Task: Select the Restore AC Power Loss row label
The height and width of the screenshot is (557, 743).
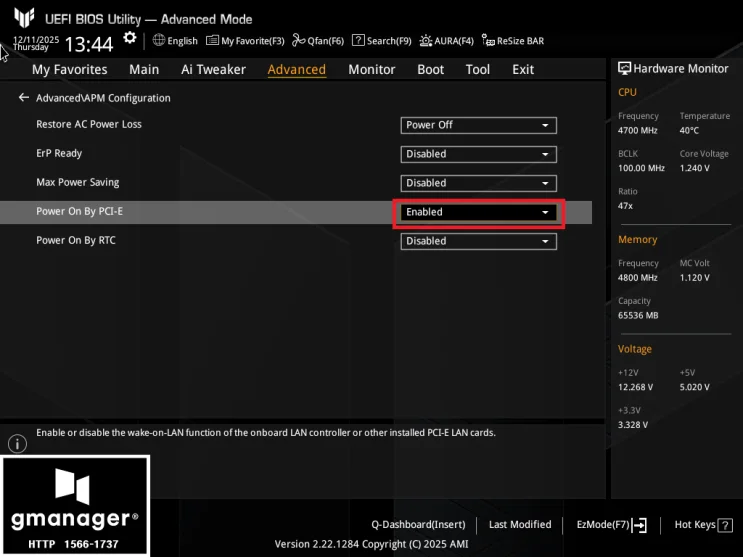Action: (x=89, y=124)
